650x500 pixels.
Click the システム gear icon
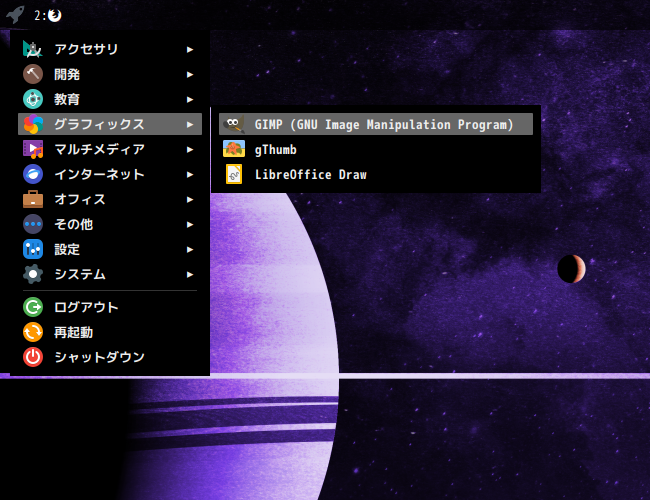click(33, 274)
